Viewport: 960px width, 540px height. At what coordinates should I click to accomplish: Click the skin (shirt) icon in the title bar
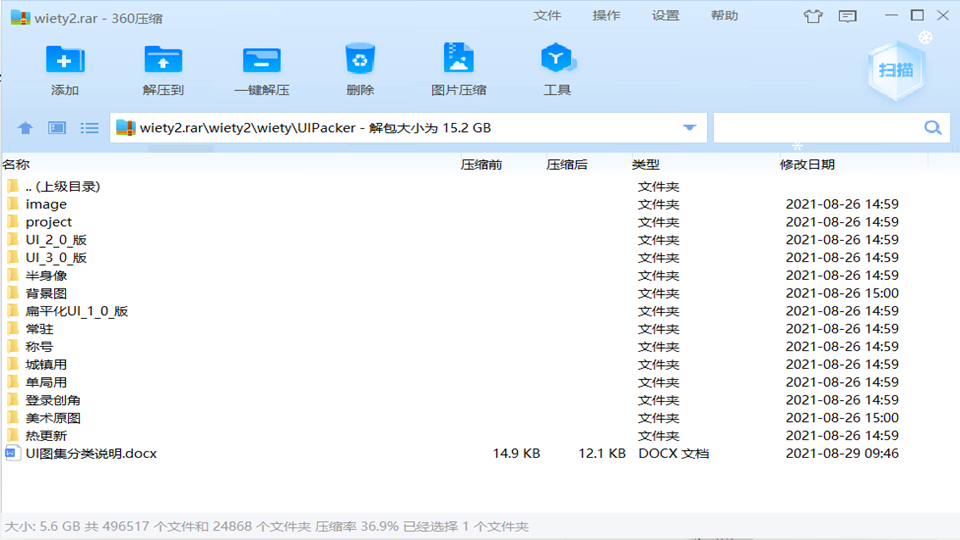[x=813, y=17]
